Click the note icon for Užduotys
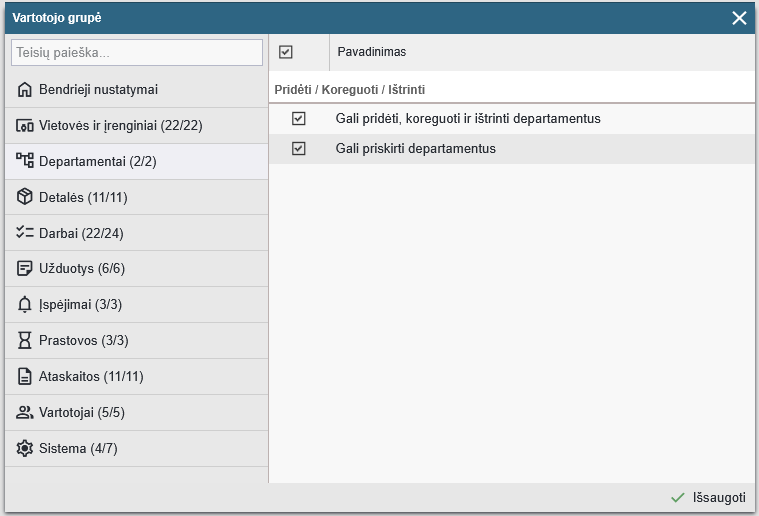The width and height of the screenshot is (759, 516). pos(24,268)
